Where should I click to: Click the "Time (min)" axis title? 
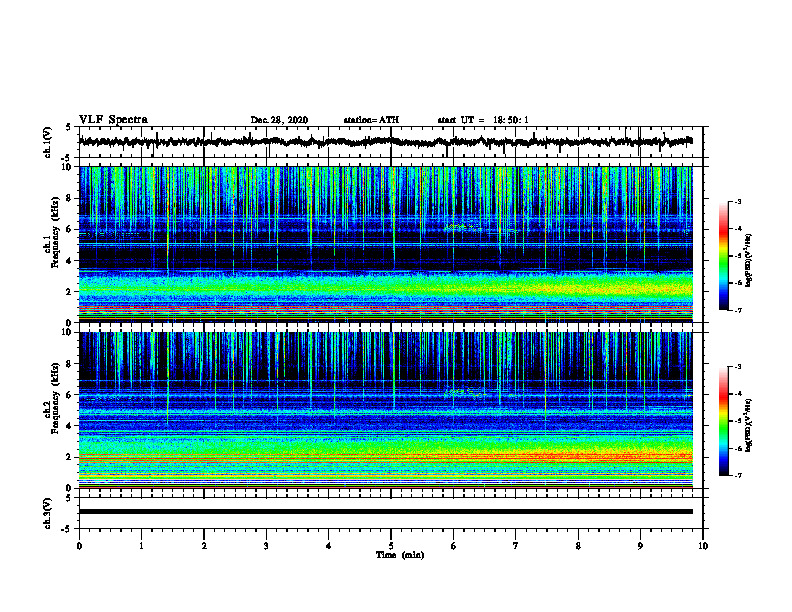coord(400,555)
